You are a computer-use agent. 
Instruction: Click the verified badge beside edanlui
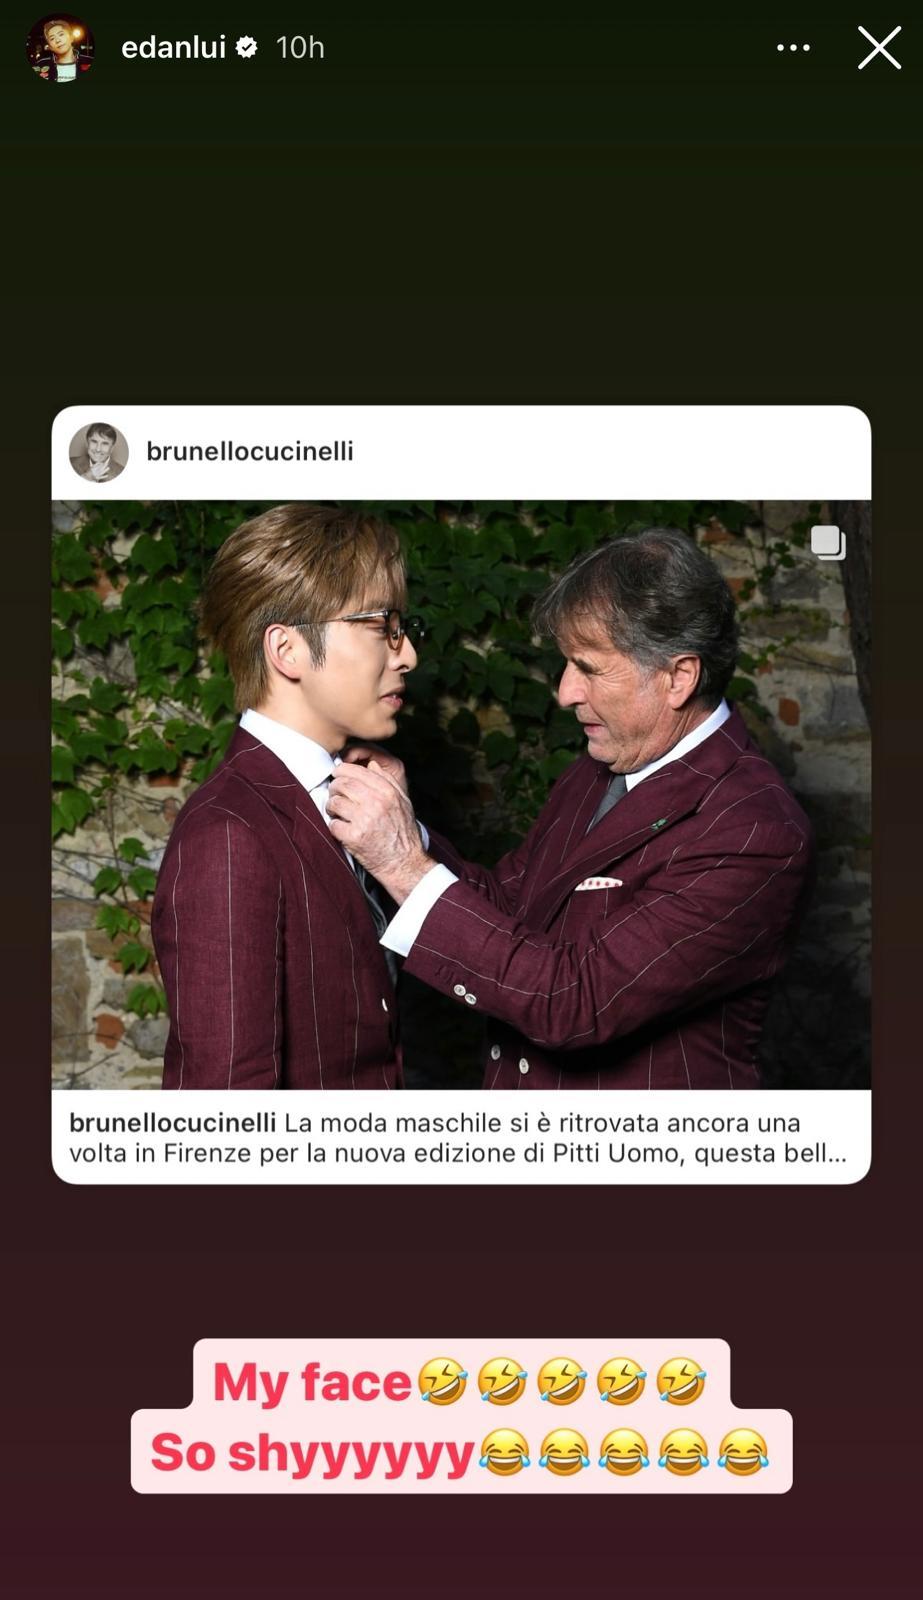[246, 47]
